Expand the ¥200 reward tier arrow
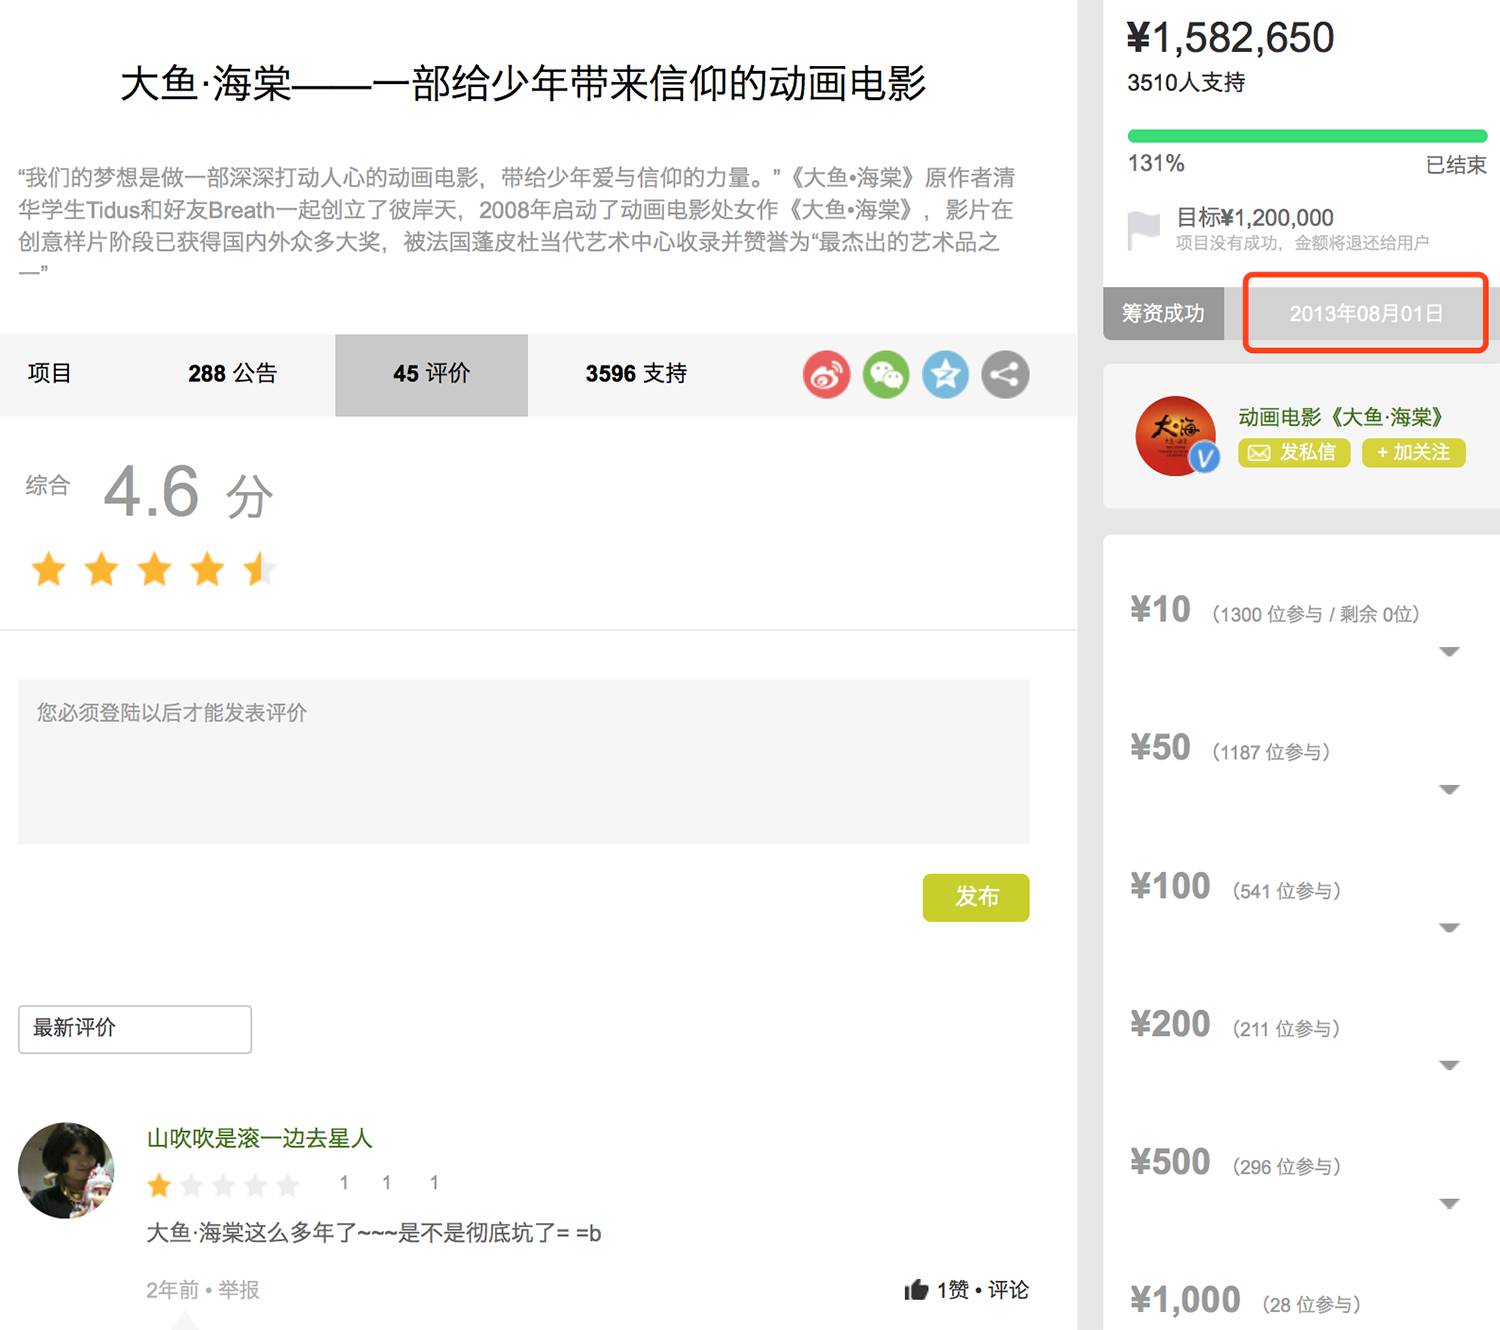 point(1449,1066)
